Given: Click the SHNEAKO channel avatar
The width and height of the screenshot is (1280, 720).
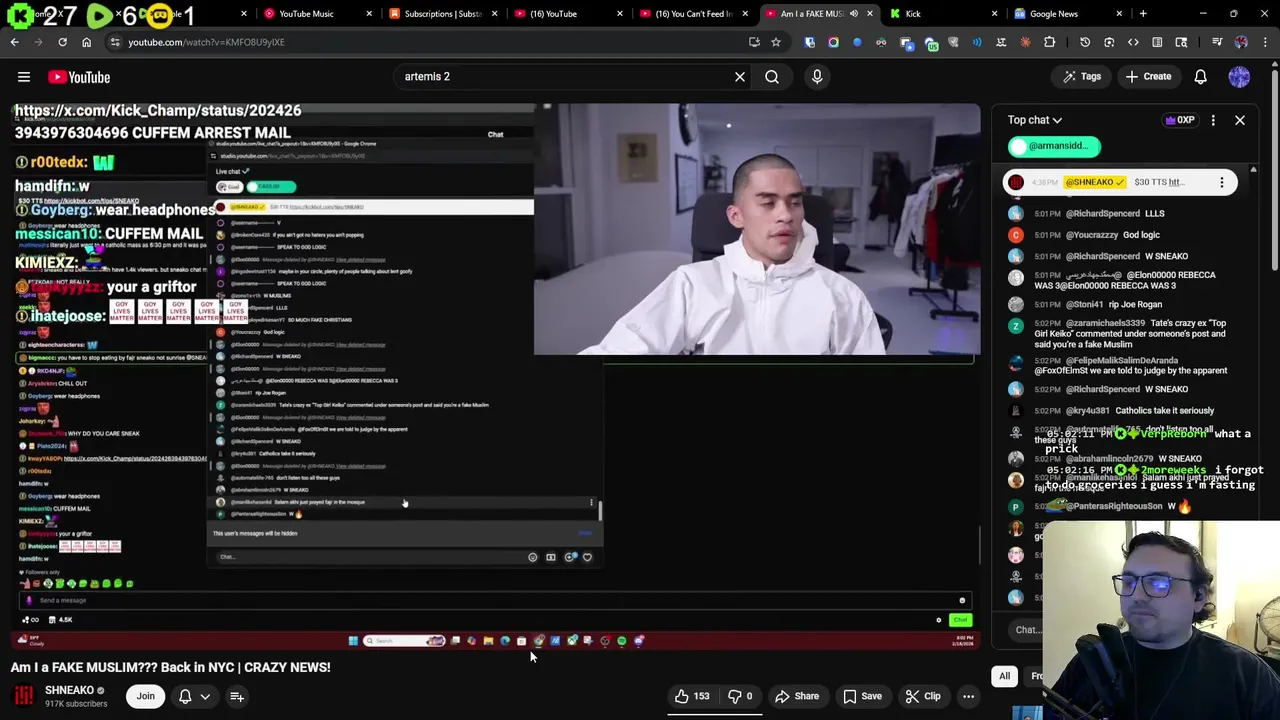Looking at the screenshot, I should (24, 695).
